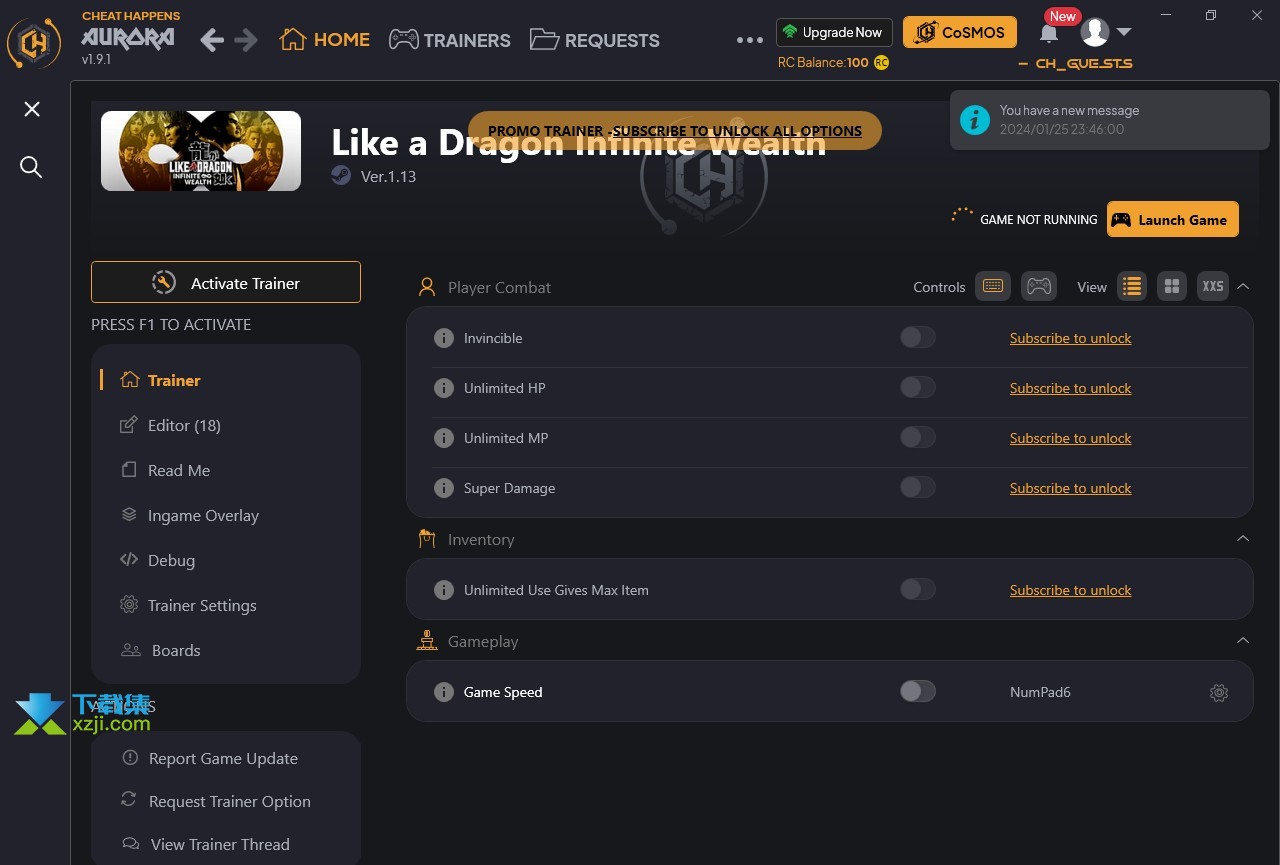Click the promo trainer subscribe banner
Screen dimensions: 1280x865
675,131
